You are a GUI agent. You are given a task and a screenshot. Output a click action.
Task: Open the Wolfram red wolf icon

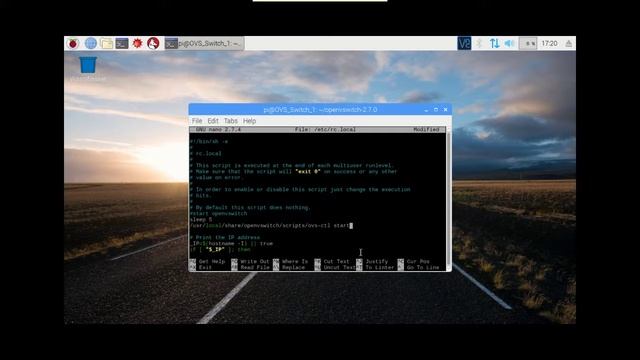(153, 43)
